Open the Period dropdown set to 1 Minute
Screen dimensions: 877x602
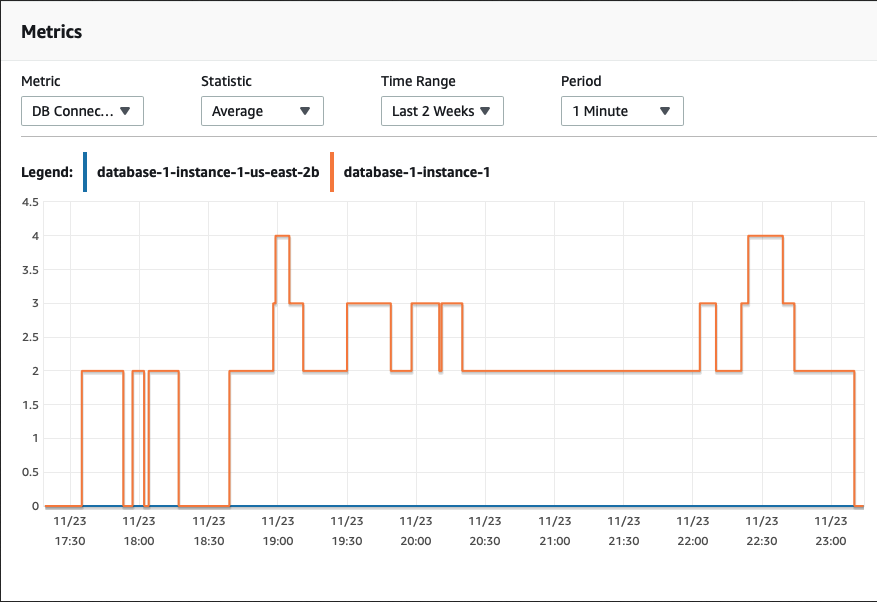(x=623, y=111)
